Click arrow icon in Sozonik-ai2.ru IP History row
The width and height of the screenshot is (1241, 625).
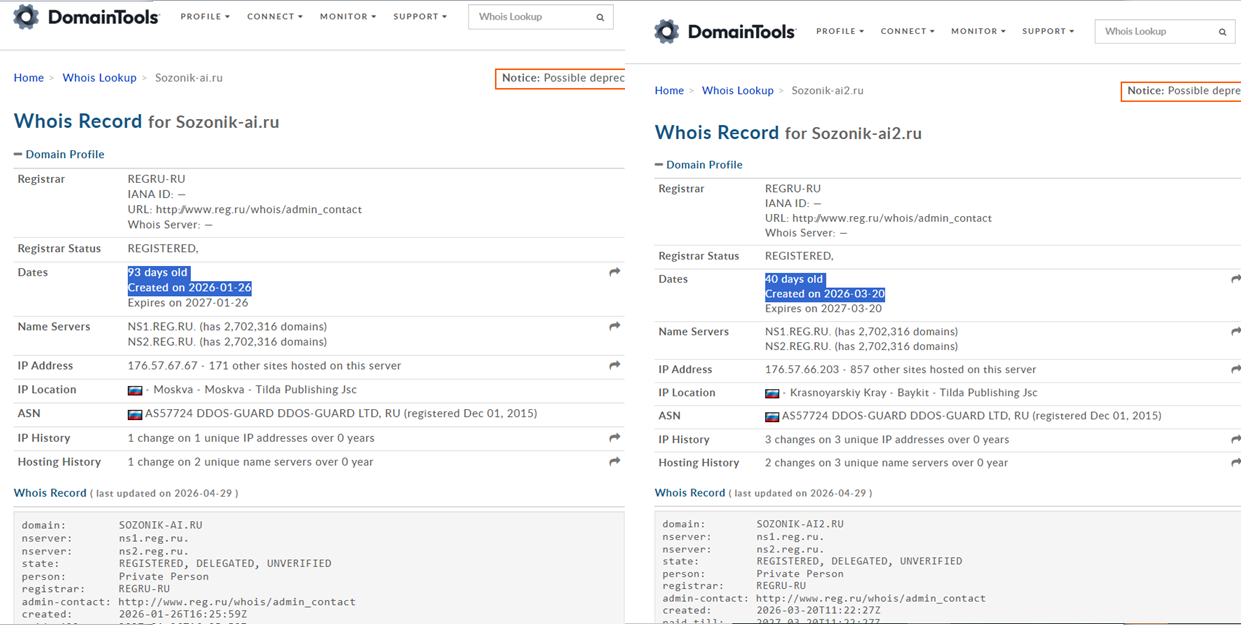1235,440
